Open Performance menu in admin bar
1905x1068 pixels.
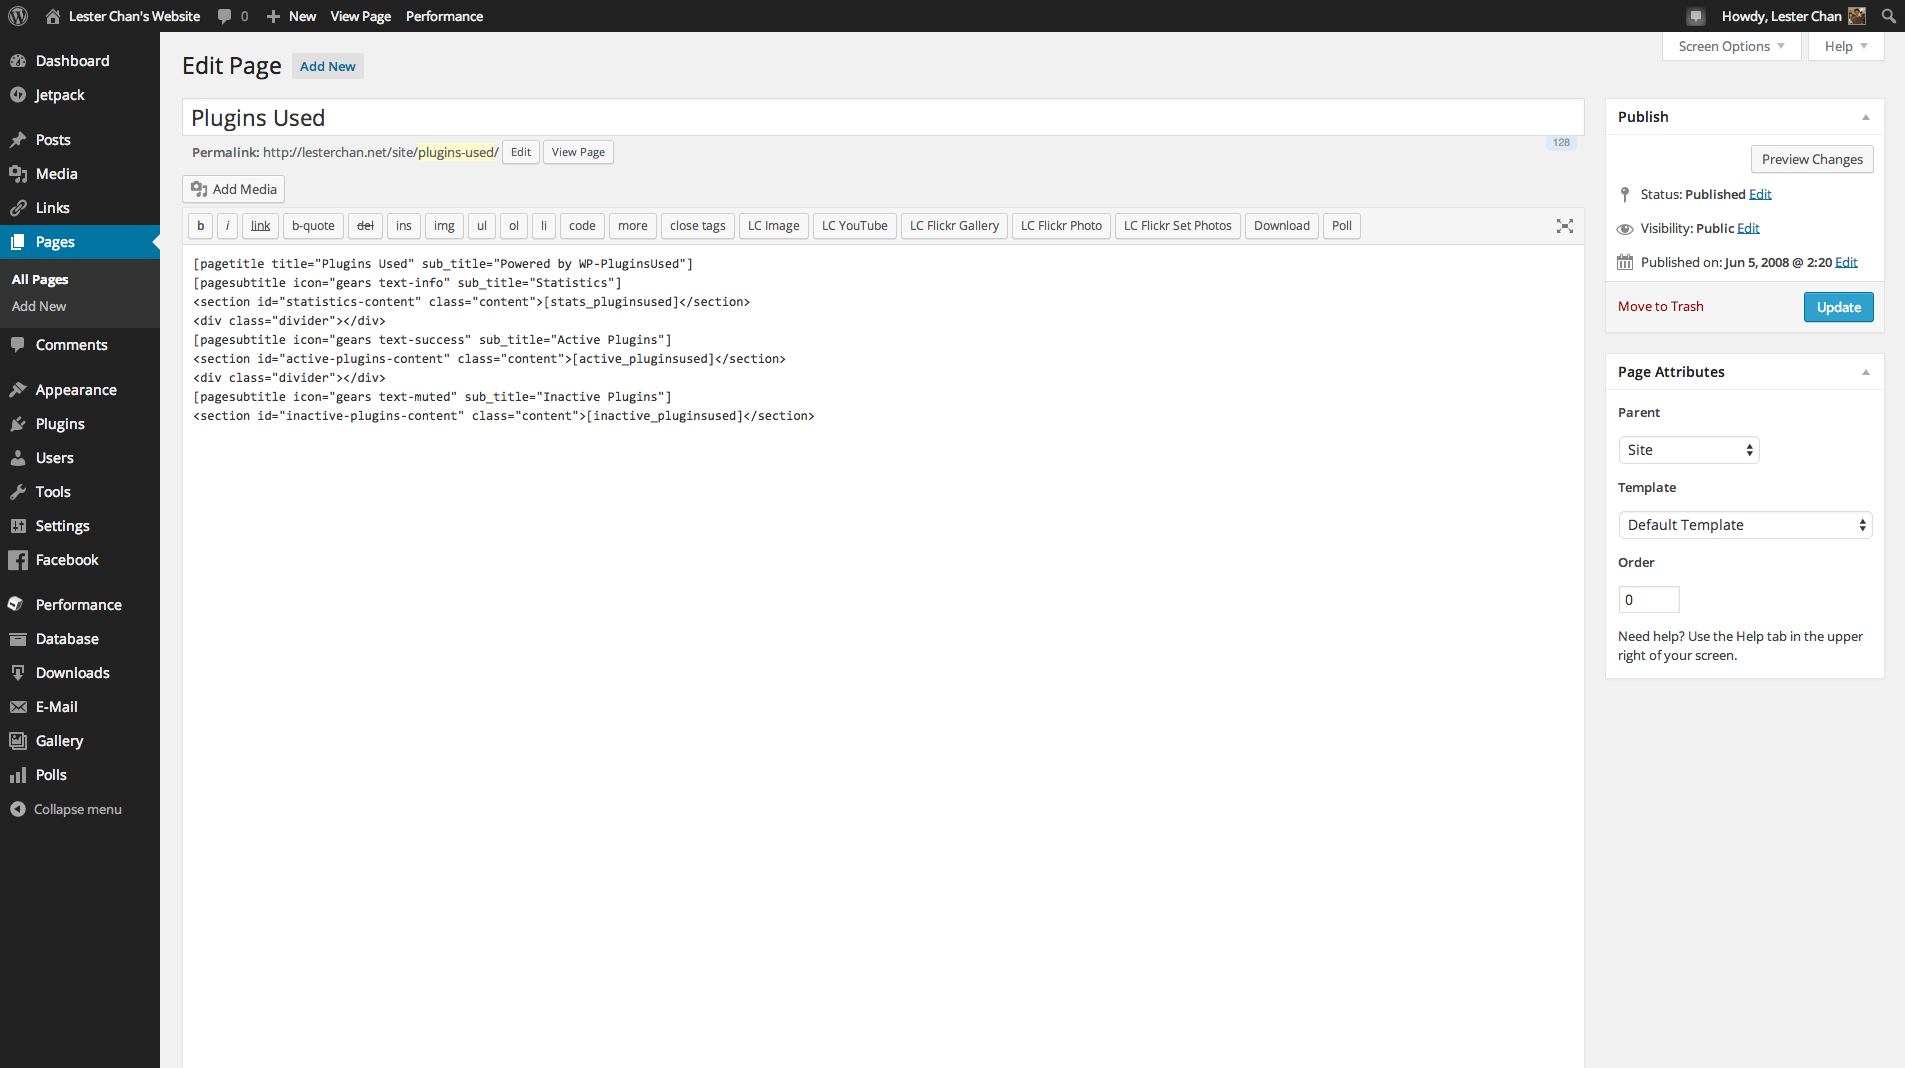coord(444,16)
